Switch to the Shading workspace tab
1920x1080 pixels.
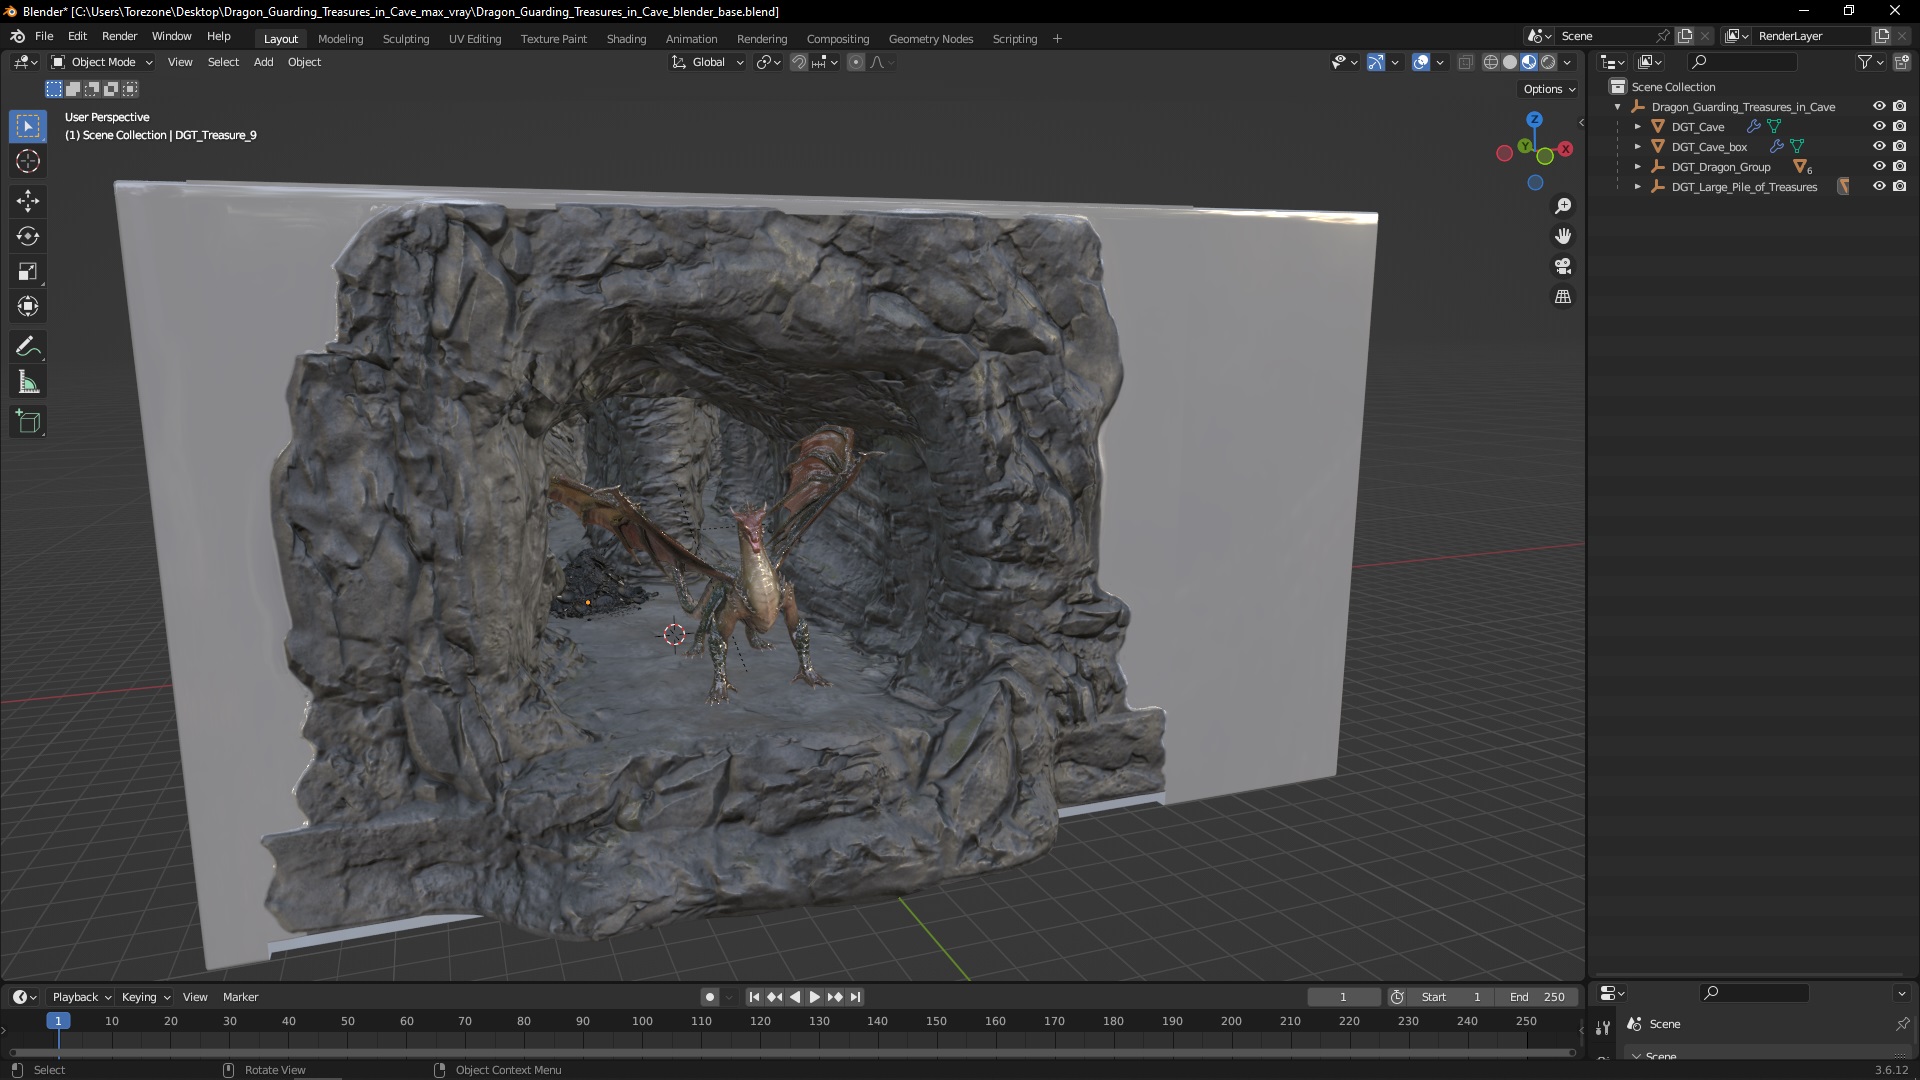[x=626, y=39]
